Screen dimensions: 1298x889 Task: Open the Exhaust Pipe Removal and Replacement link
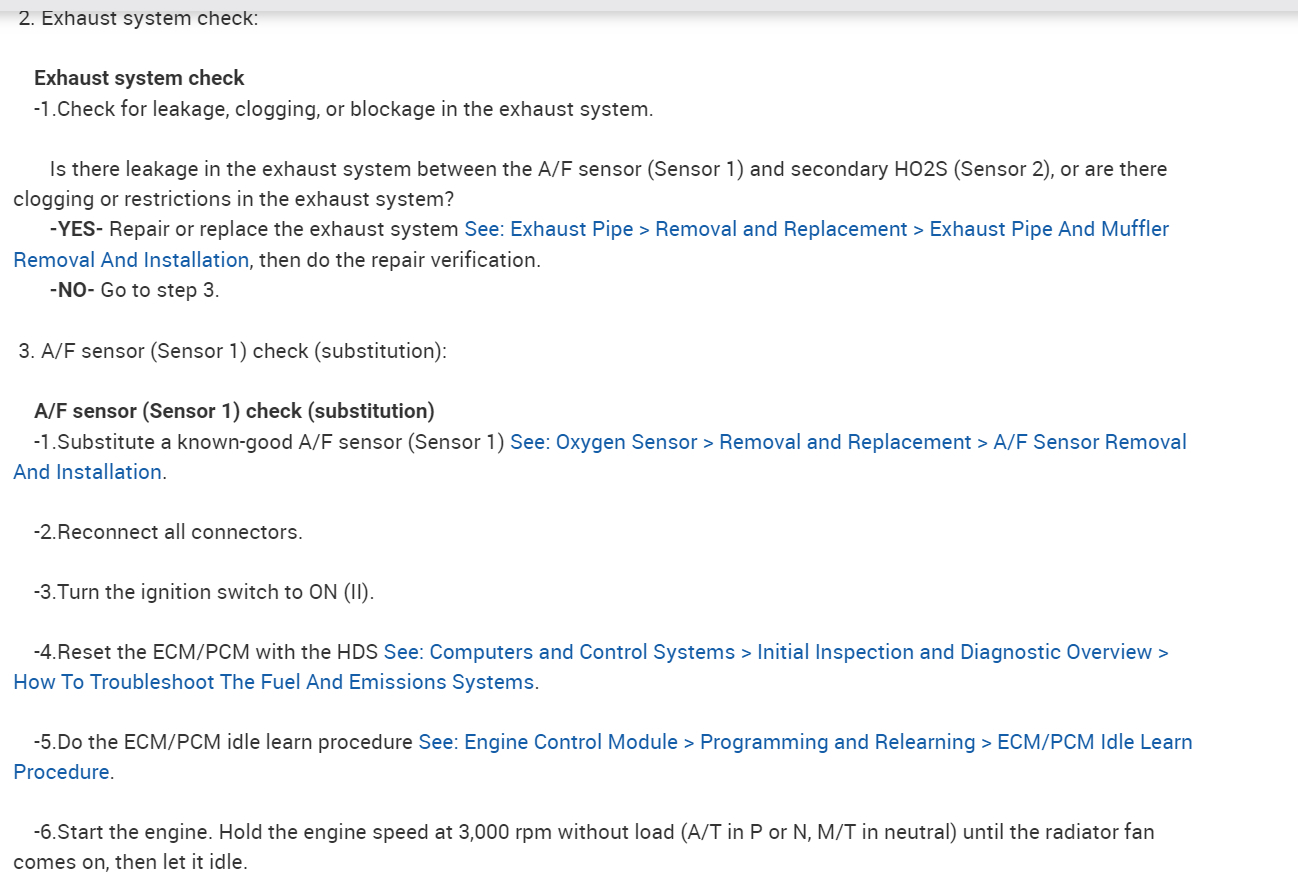[816, 229]
